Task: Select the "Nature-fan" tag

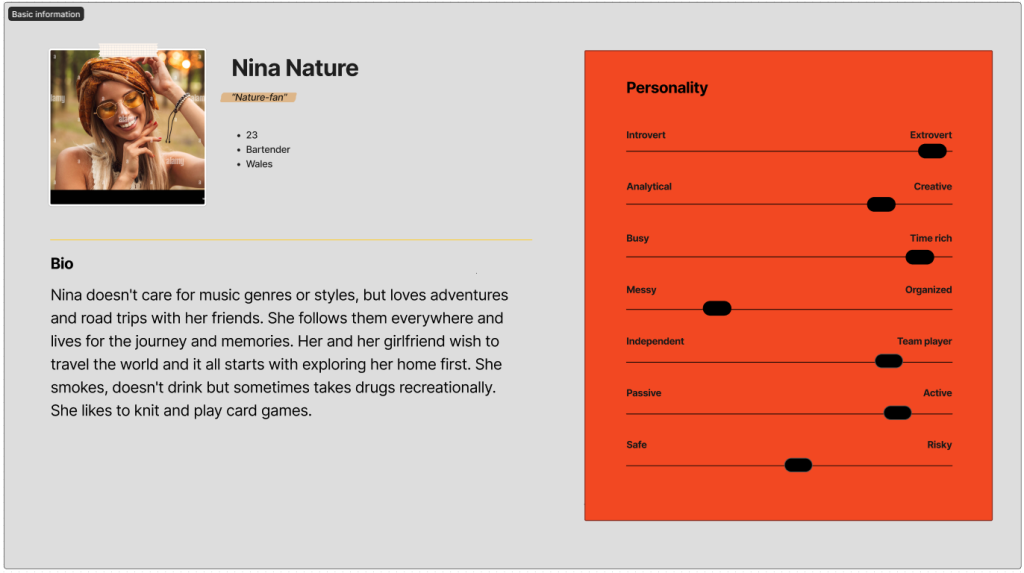Action: pyautogui.click(x=259, y=97)
